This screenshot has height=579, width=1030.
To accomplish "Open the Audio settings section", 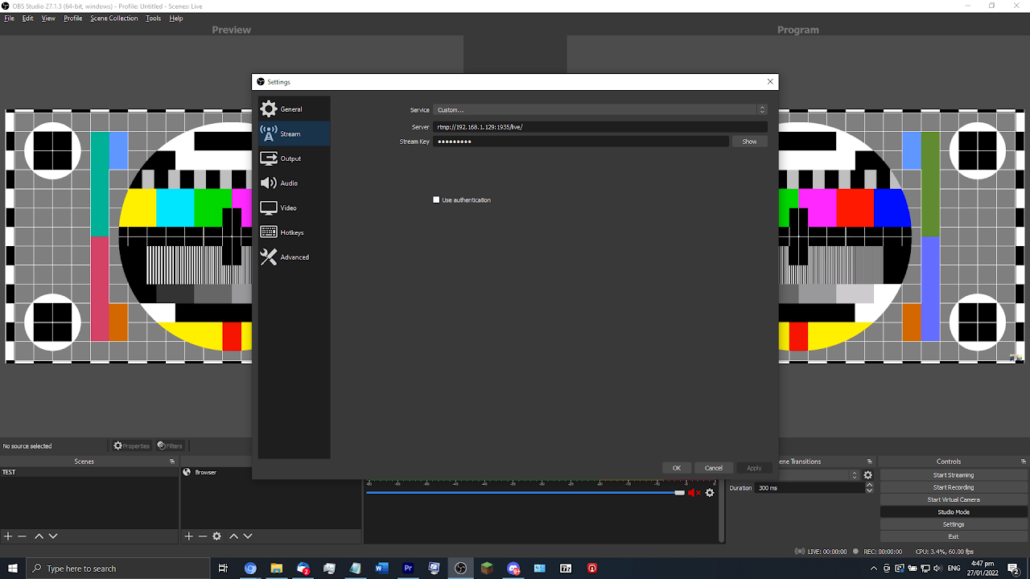I will click(x=288, y=183).
